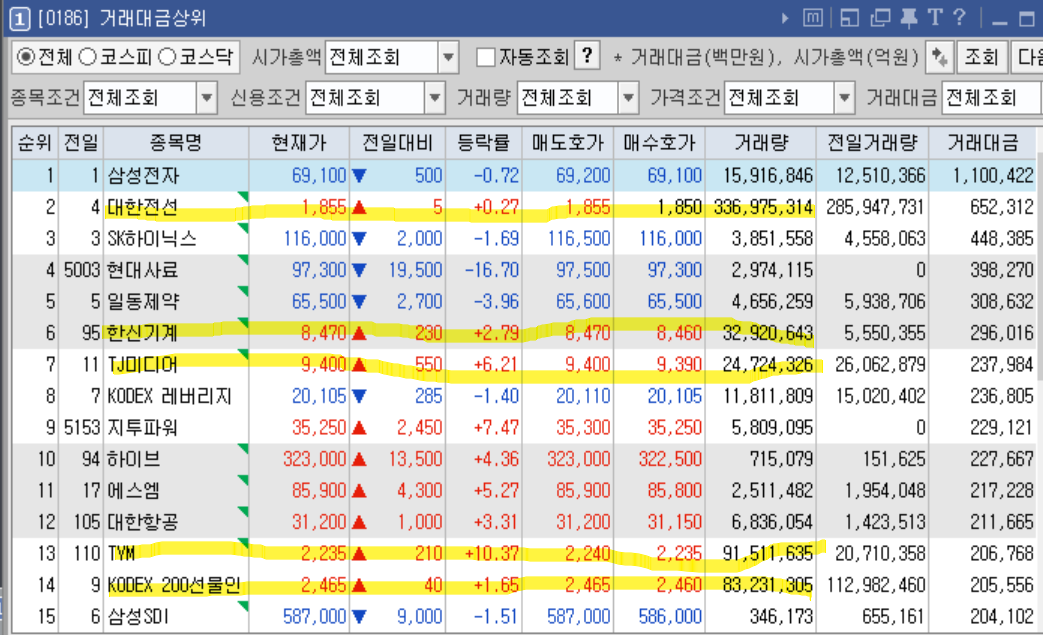Screen dimensions: 1043x635
Task: Click the small play arrow in title bar
Action: 785,19
